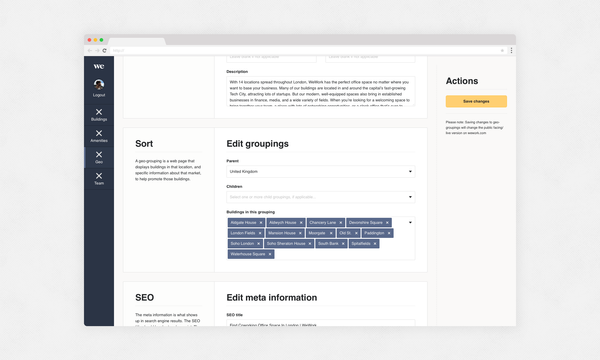Image resolution: width=600 pixels, height=360 pixels.
Task: Remove the Soho London tag
Action: [x=258, y=244]
